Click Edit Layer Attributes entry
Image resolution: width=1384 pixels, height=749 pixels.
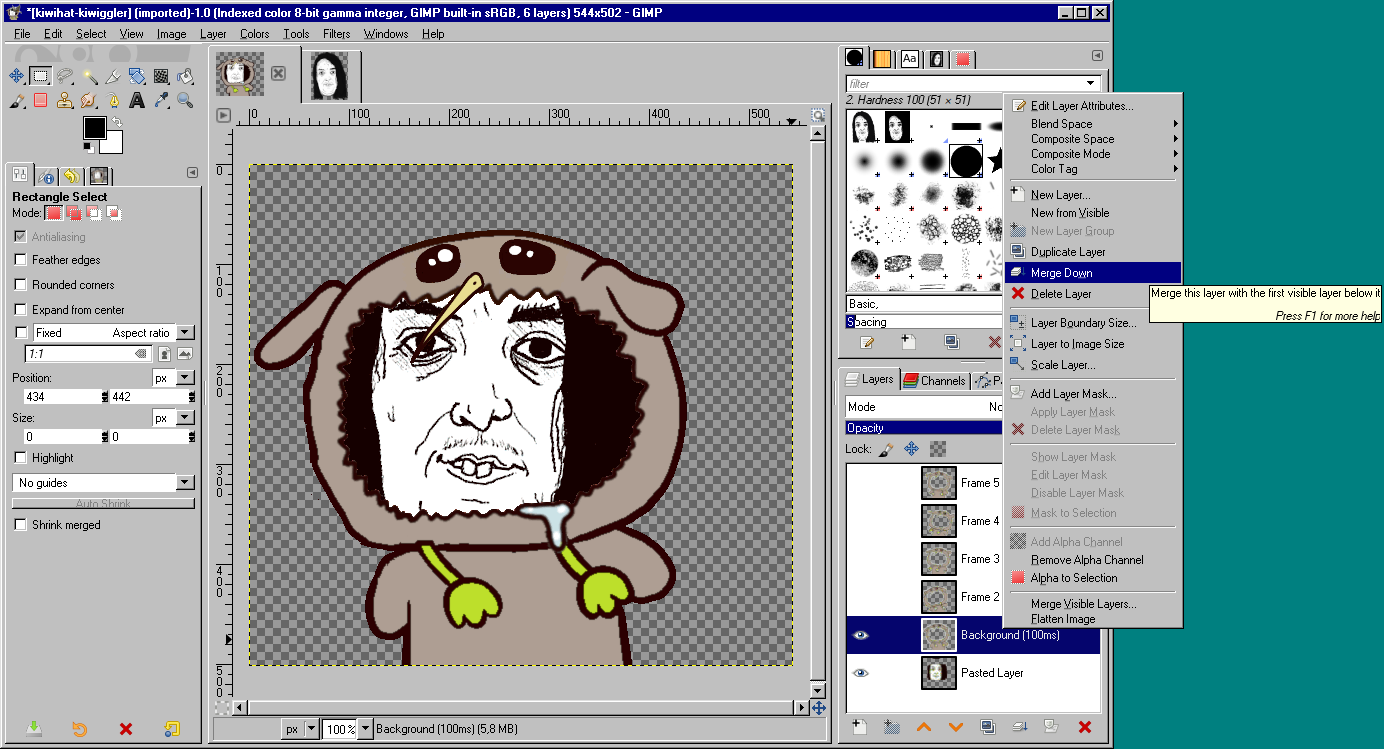click(x=1093, y=106)
